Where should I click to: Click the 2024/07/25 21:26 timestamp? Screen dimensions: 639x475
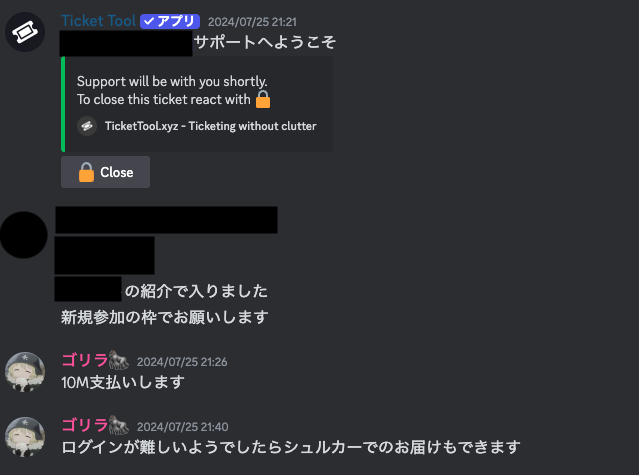tap(182, 362)
